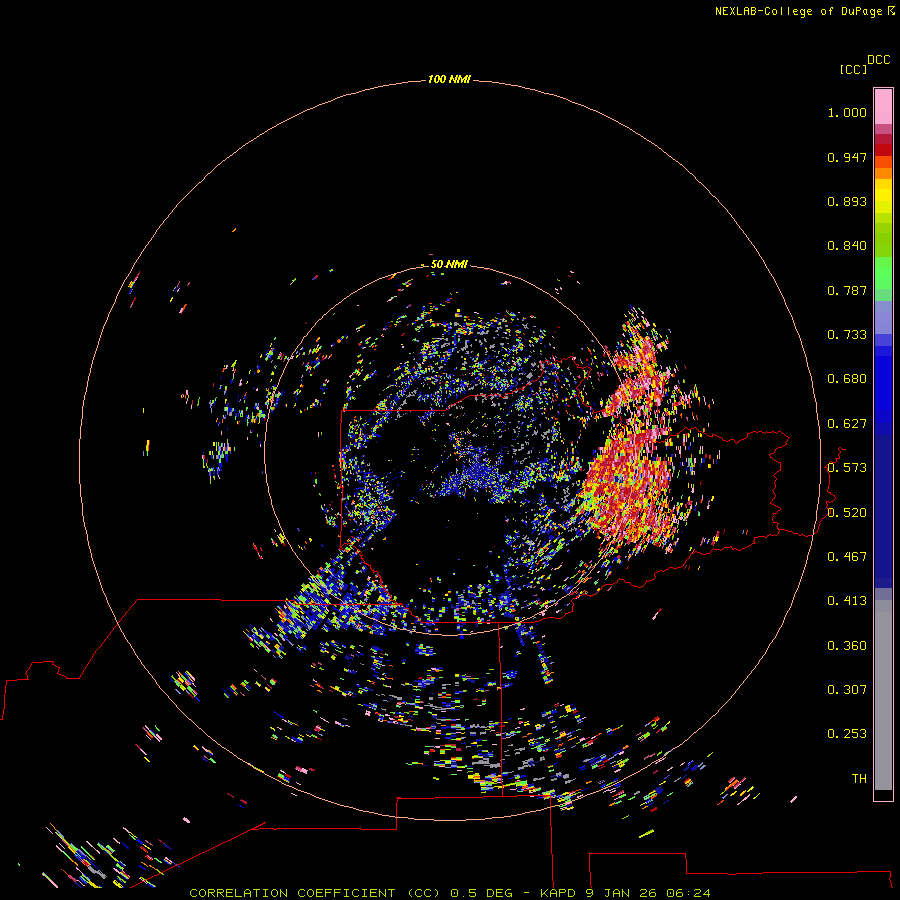Click the 06:24 timestamp in the caption
900x900 pixels.
[688, 893]
